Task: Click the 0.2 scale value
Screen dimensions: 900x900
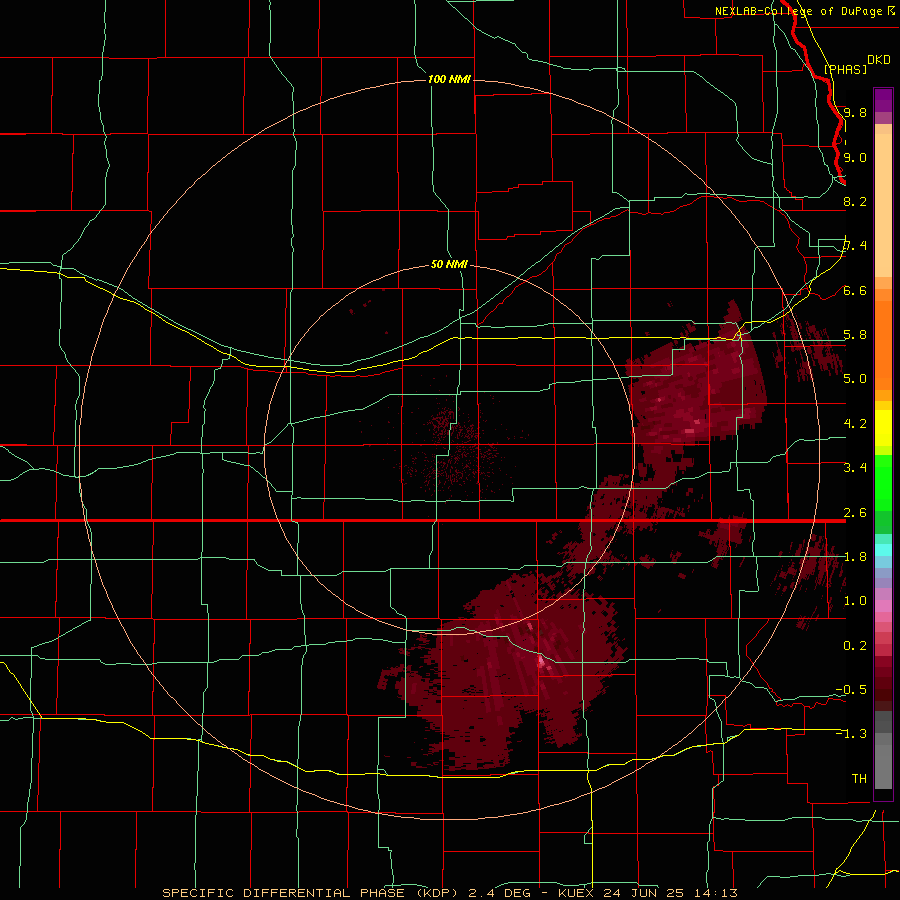Action: [x=855, y=646]
